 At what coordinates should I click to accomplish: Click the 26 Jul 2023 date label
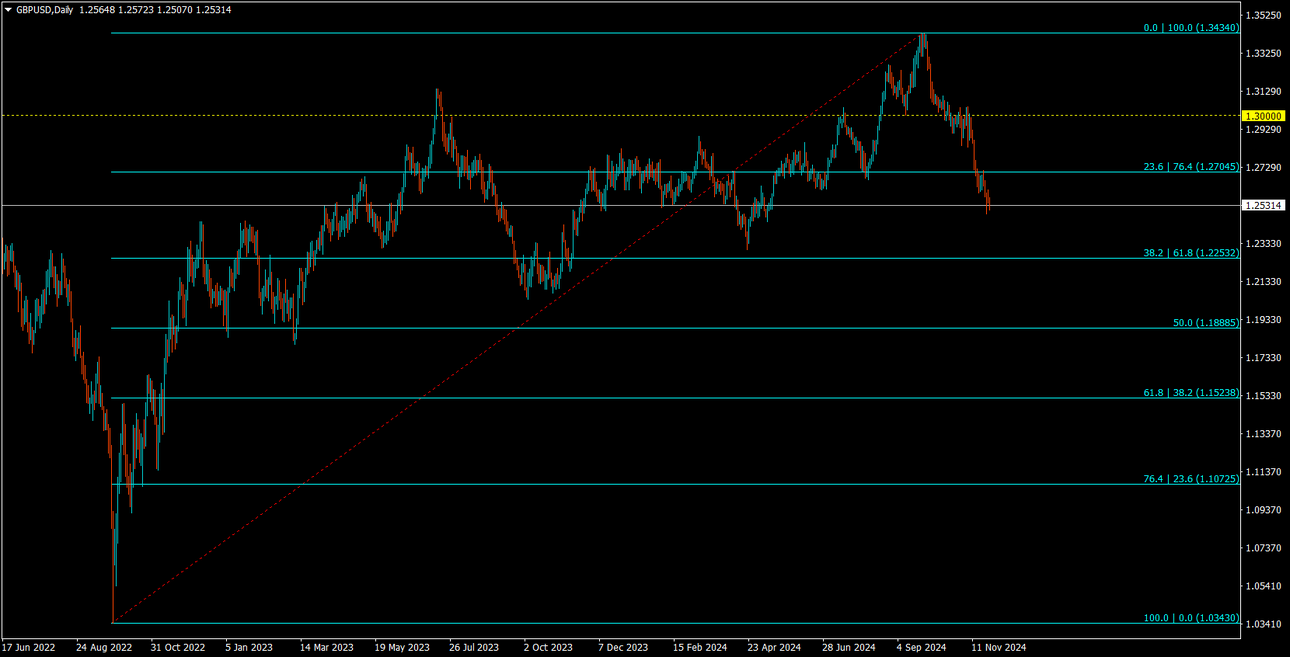click(x=475, y=647)
